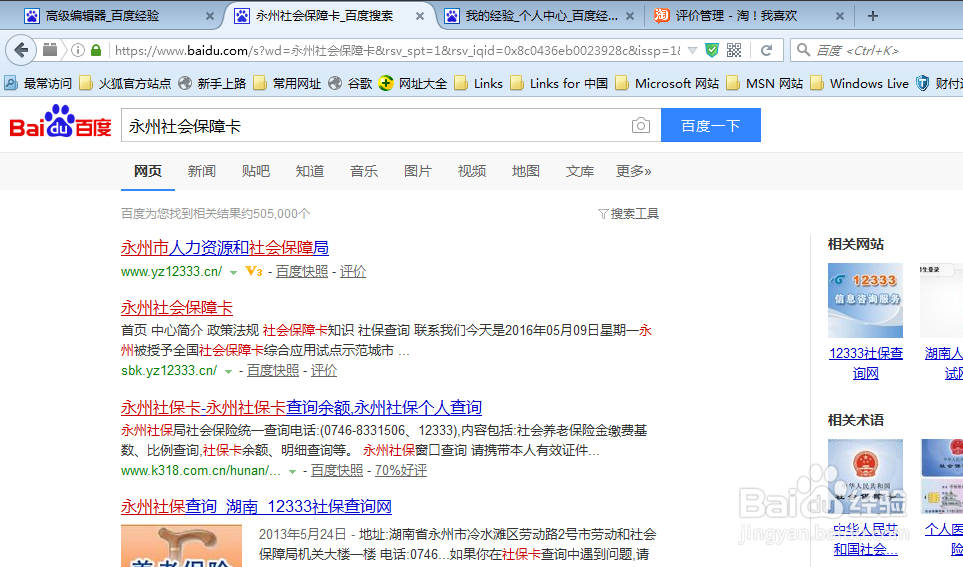
Task: Click the 12333 信息咨询服务 thumbnail
Action: (865, 300)
